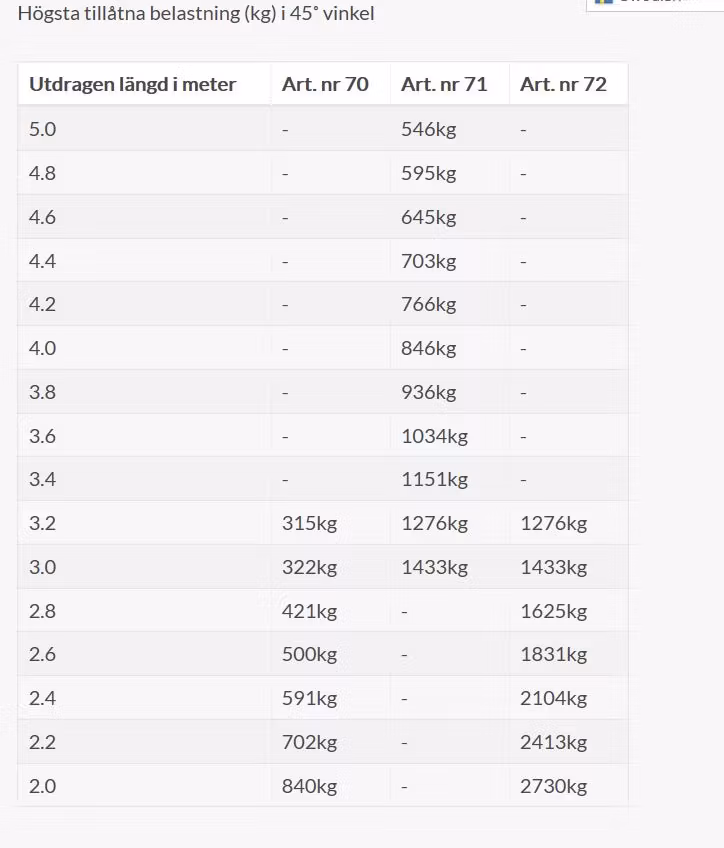Click the 546kg cell in the table
This screenshot has height=848, width=724.
[428, 129]
